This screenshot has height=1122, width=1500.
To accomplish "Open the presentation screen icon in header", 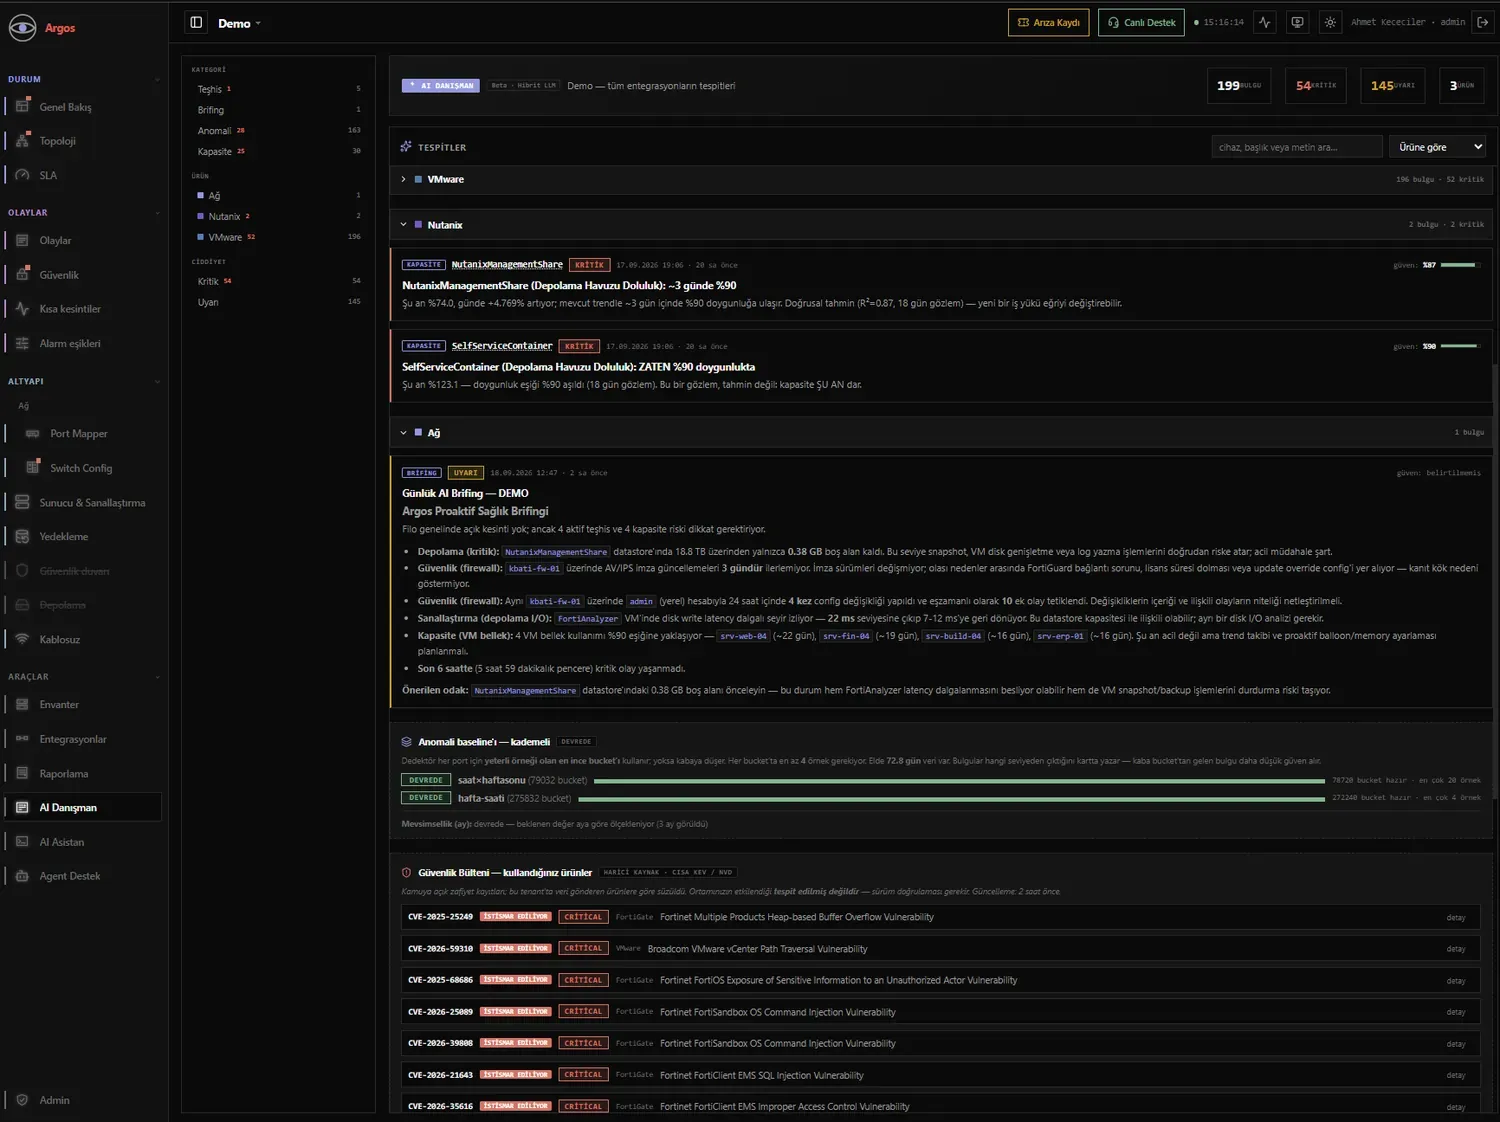I will (x=1297, y=23).
